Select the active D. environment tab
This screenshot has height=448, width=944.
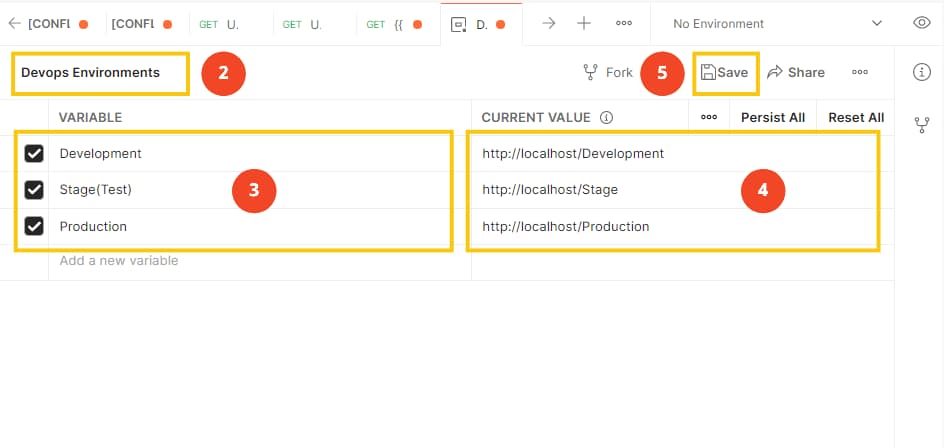[482, 24]
